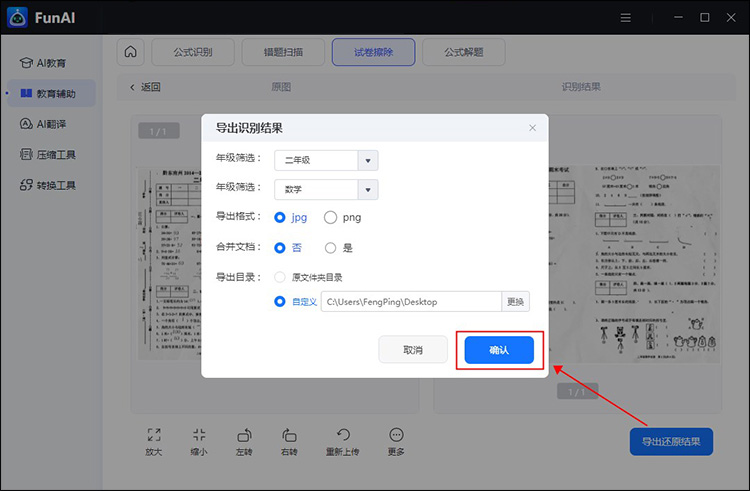Image resolution: width=750 pixels, height=491 pixels.
Task: Open the hamburger menu in title bar
Action: [626, 17]
